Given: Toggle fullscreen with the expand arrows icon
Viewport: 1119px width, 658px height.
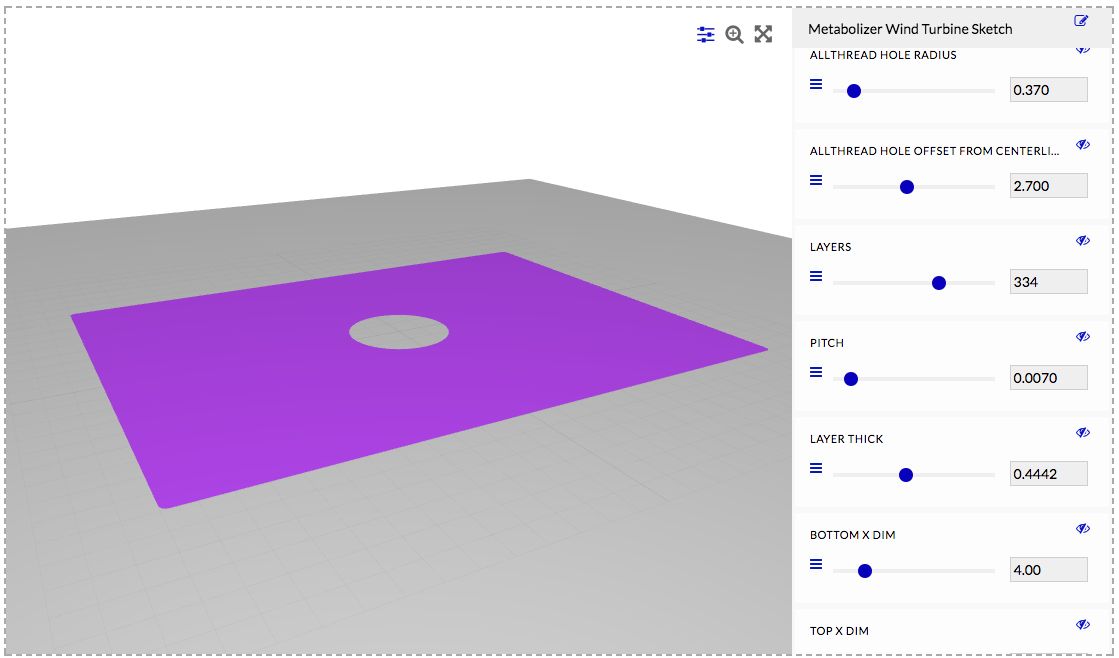Looking at the screenshot, I should click(764, 34).
